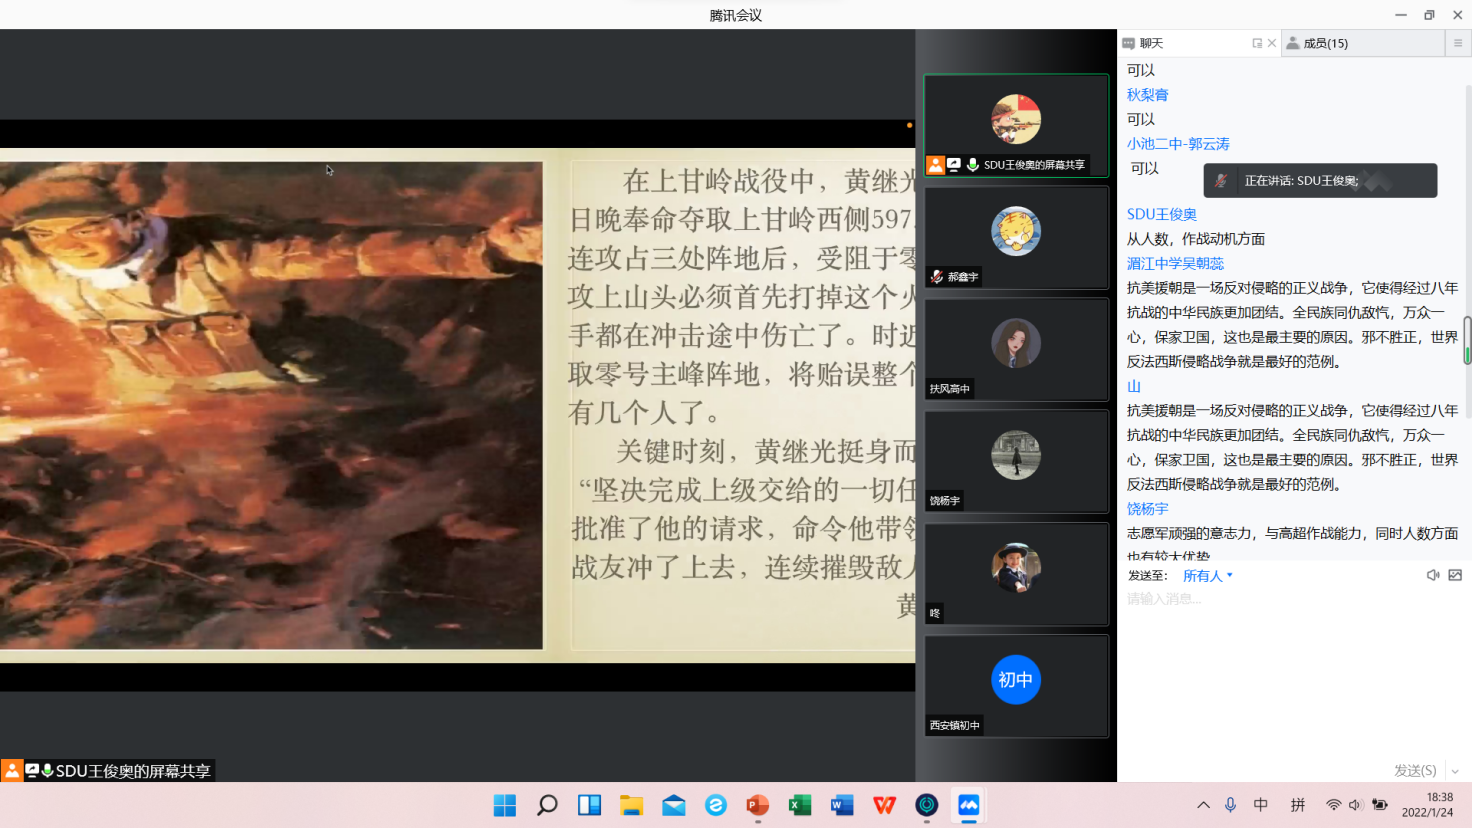Open the Wi-Fi network tray icon

click(x=1333, y=805)
